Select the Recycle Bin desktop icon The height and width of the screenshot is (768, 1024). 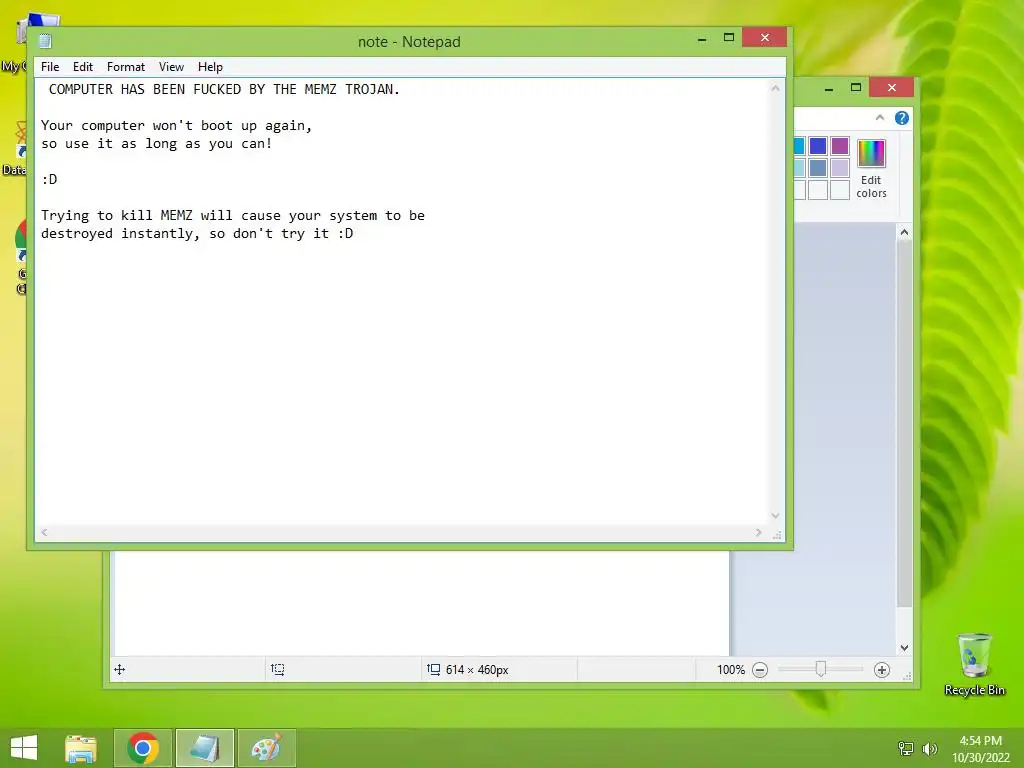pyautogui.click(x=974, y=664)
